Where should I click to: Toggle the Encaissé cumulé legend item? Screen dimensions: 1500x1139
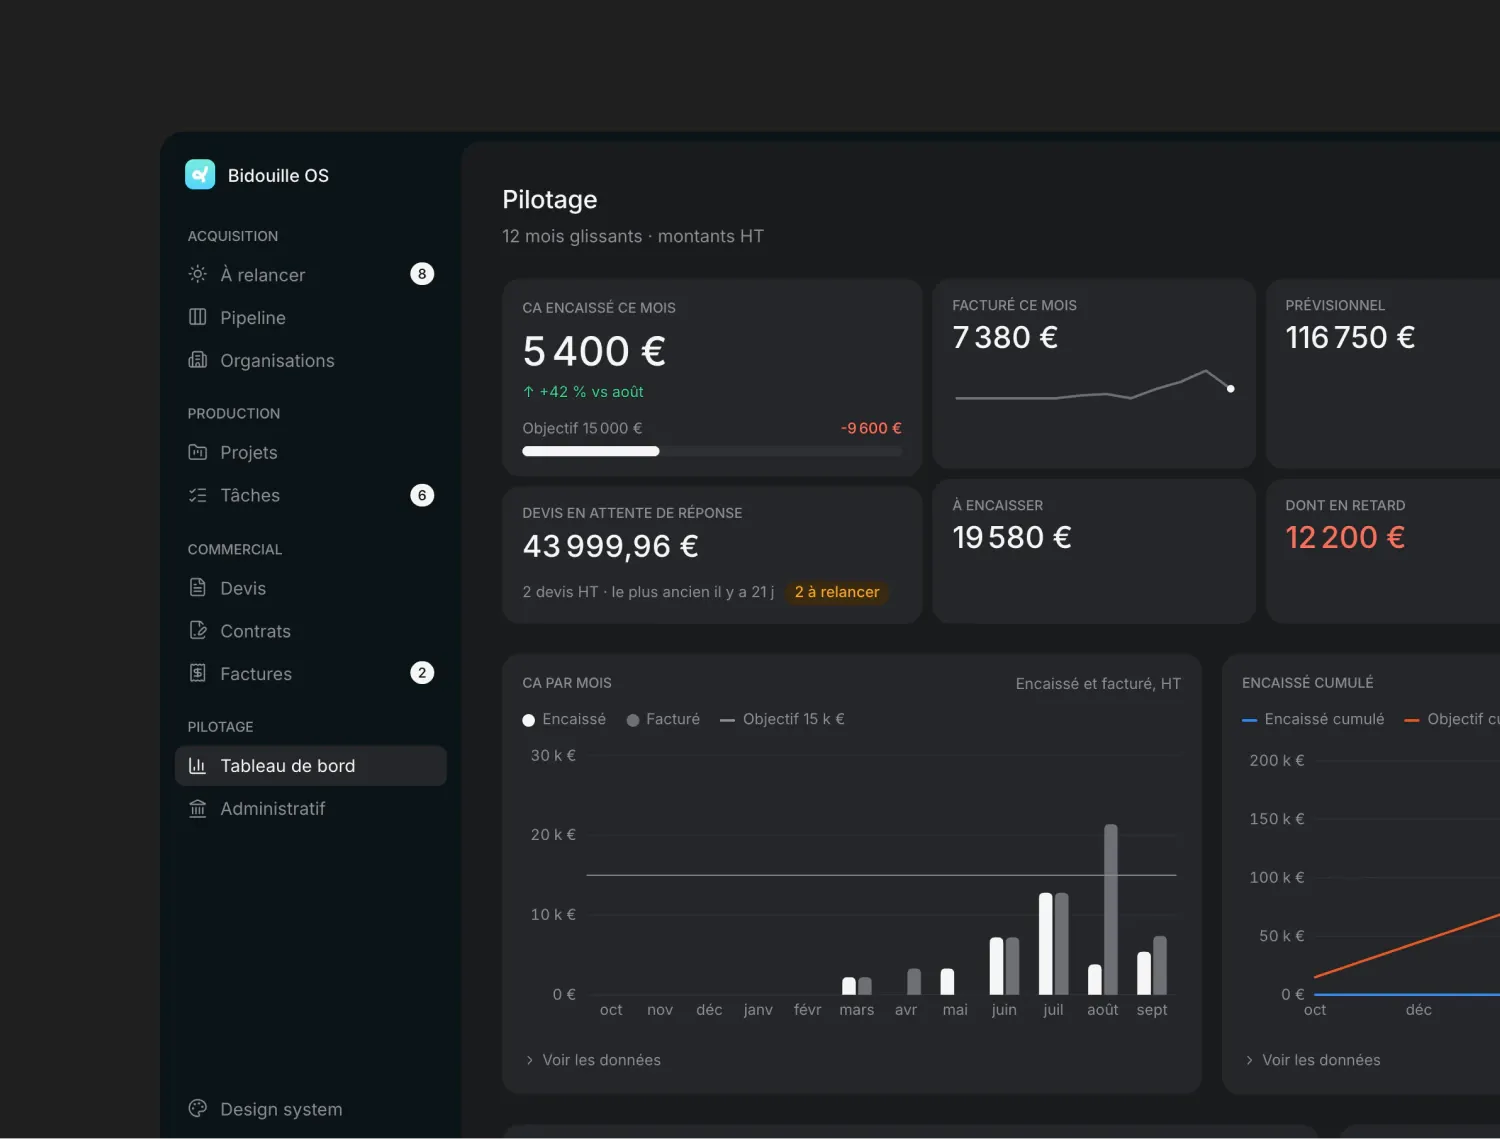[x=1313, y=719]
